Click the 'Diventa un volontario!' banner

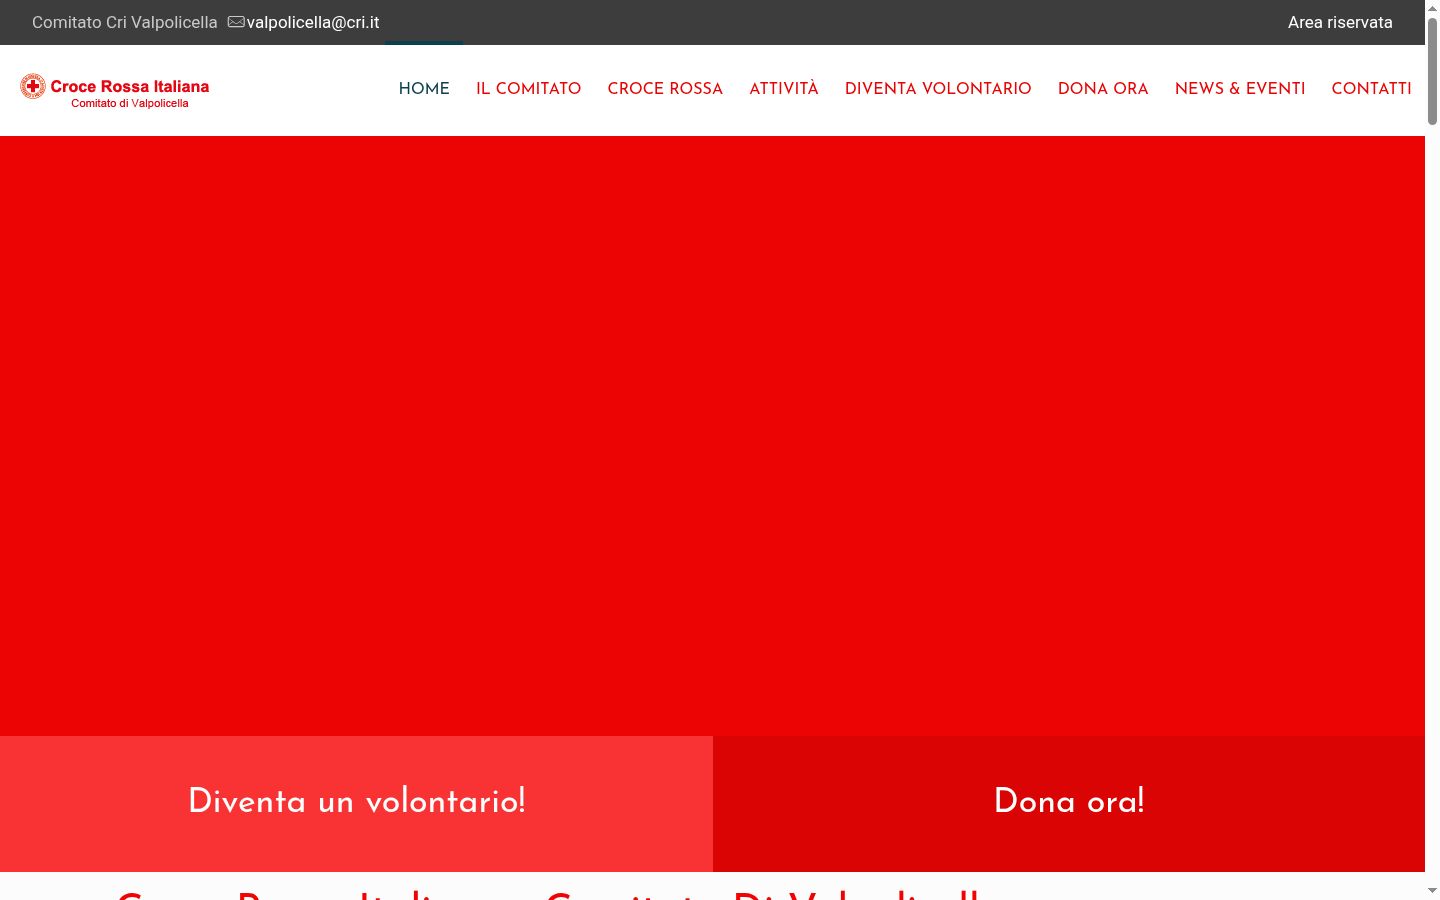(356, 803)
